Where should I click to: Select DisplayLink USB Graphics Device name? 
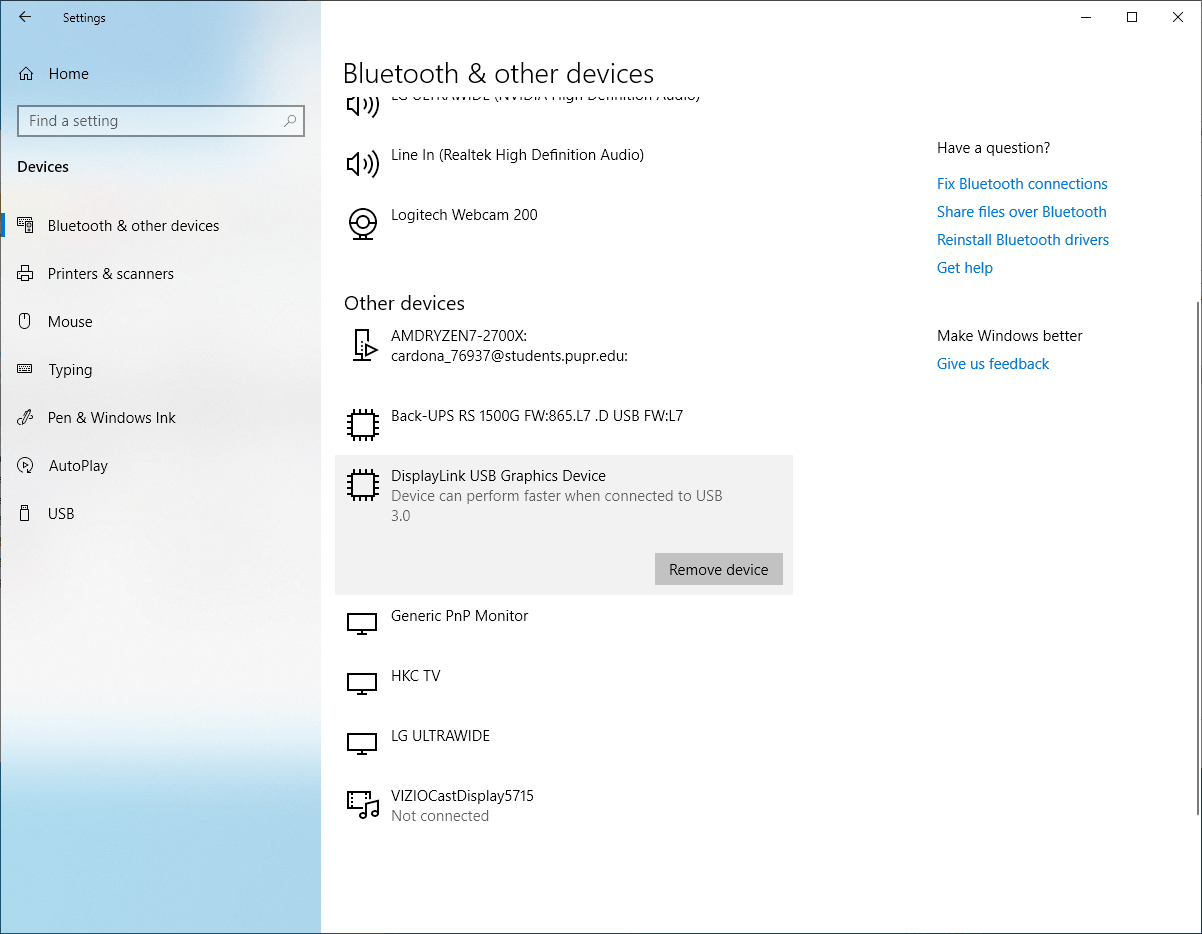498,476
